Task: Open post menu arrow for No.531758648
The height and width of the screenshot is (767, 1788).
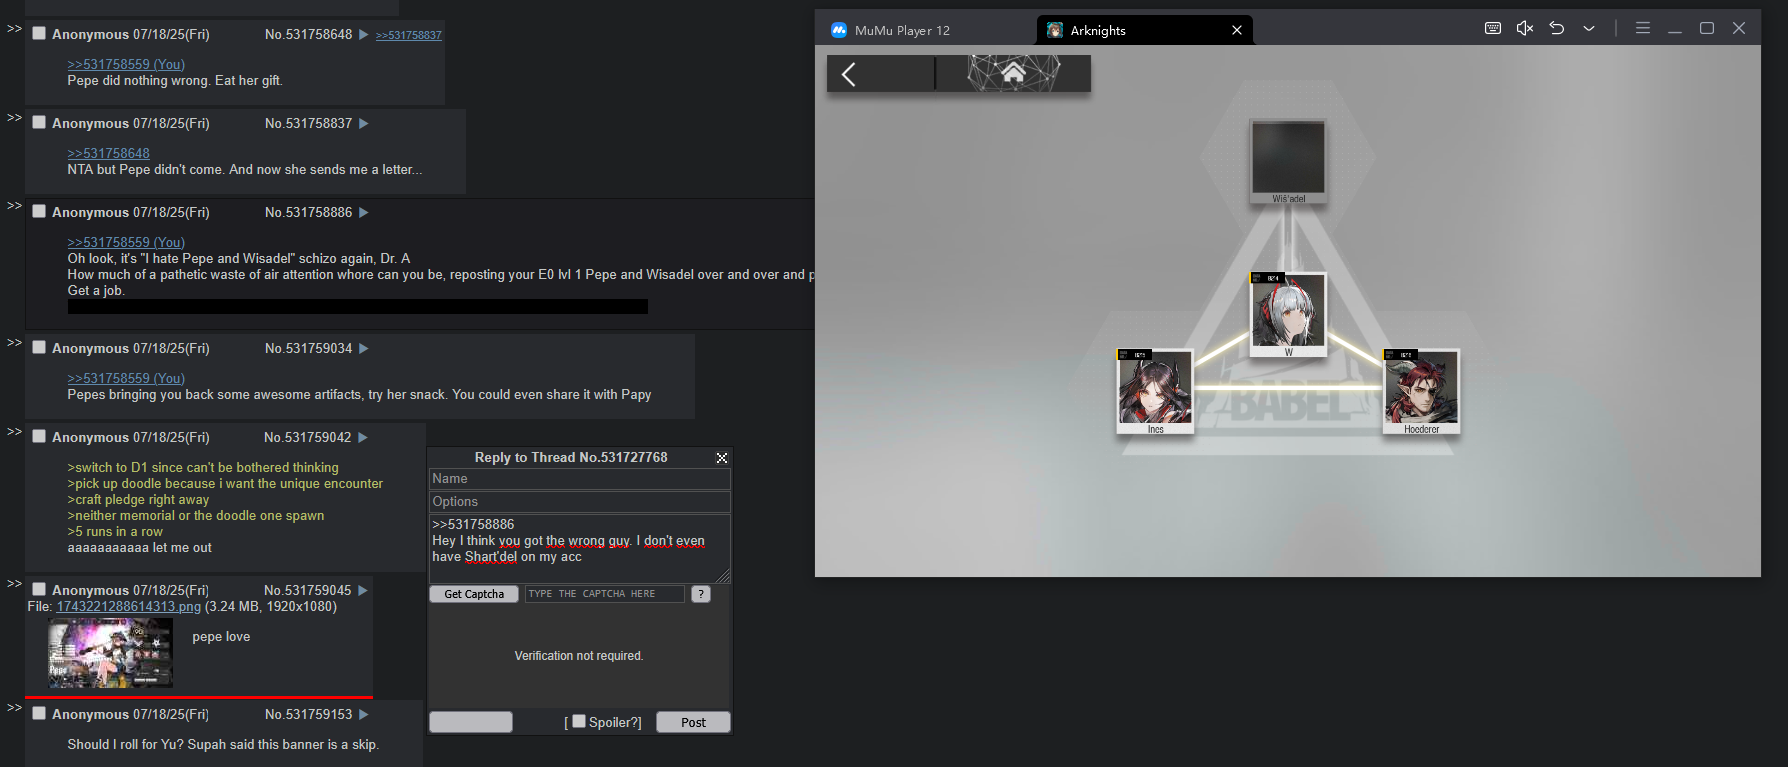Action: 364,35
